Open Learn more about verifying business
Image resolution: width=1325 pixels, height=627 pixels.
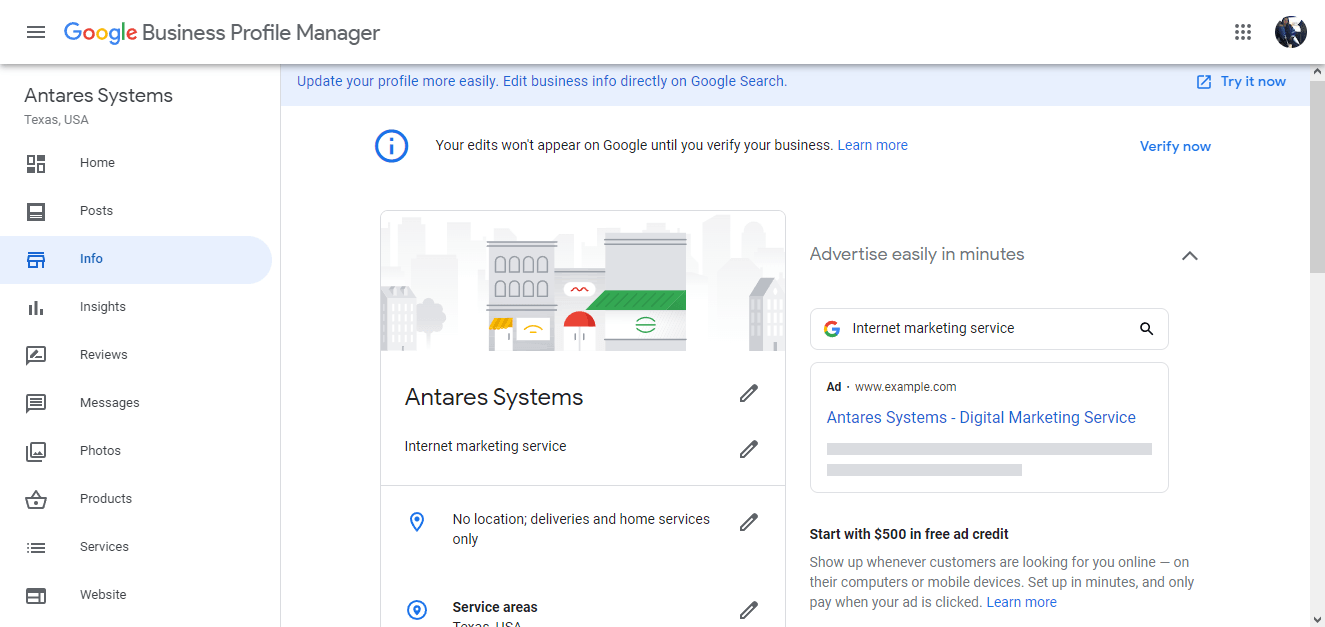coord(872,145)
